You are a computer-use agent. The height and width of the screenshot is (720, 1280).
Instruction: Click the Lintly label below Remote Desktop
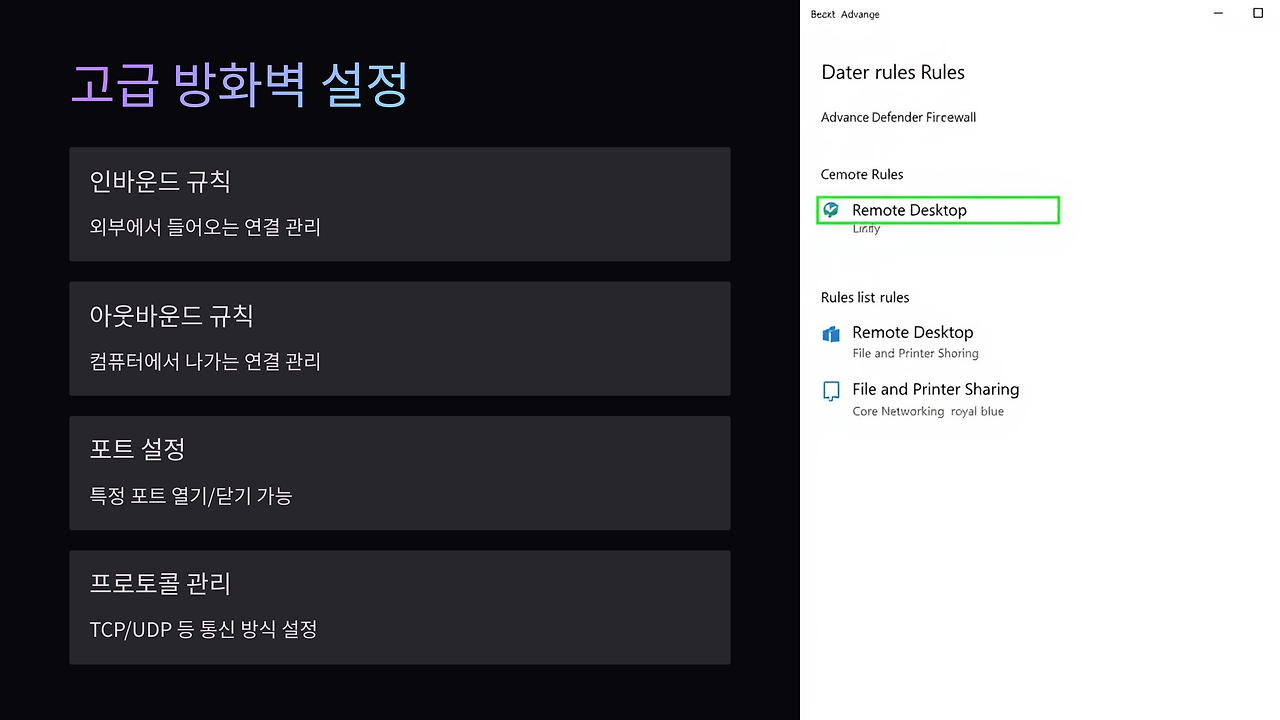864,228
